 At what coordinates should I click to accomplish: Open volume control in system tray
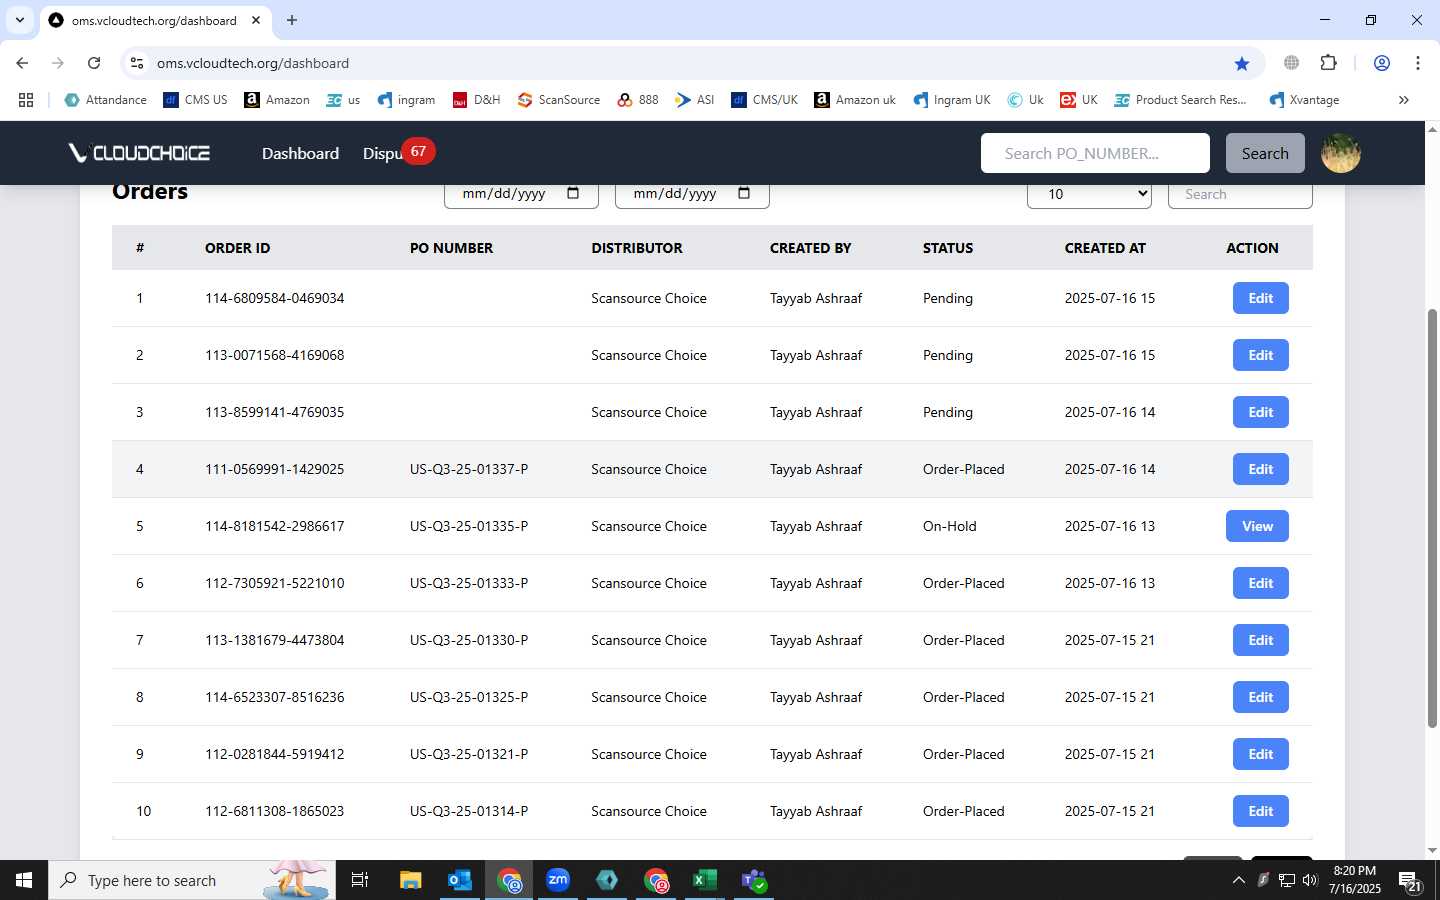pyautogui.click(x=1309, y=880)
